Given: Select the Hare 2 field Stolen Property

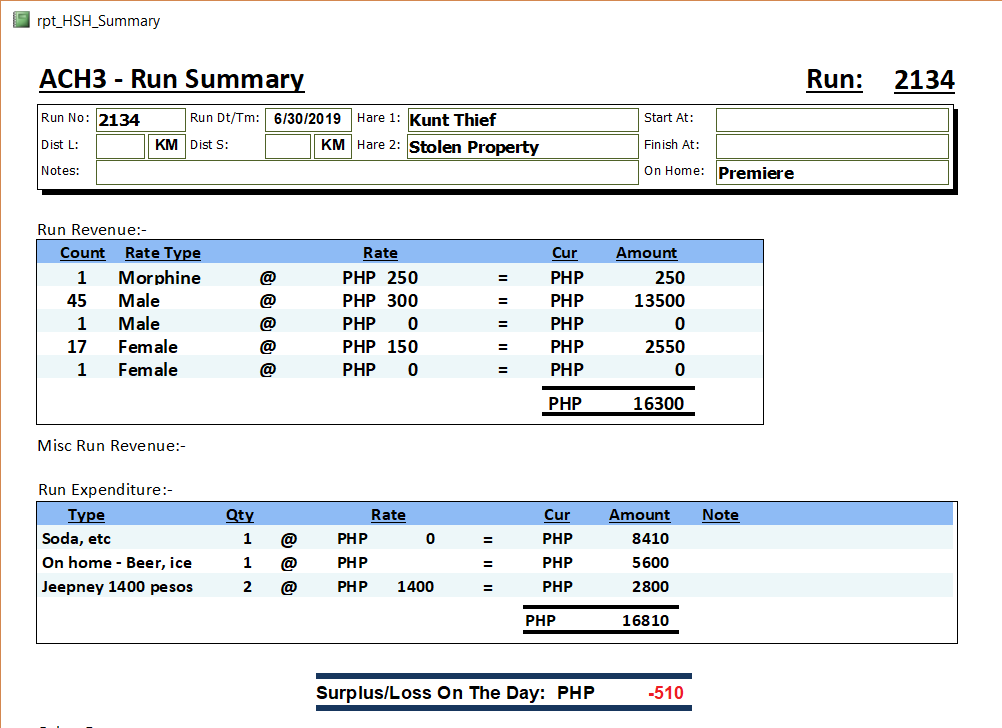Looking at the screenshot, I should [521, 147].
